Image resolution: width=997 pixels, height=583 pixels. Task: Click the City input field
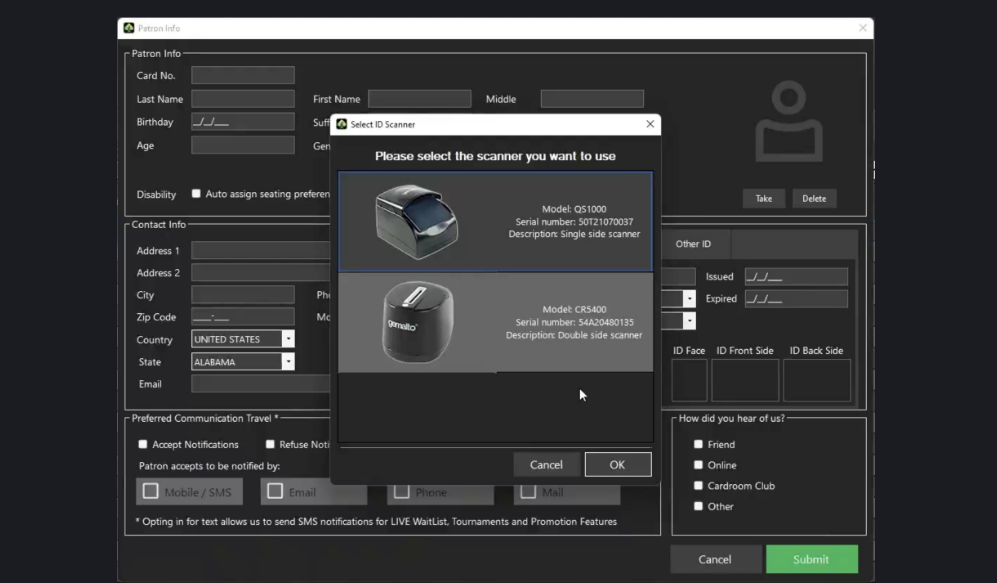click(x=243, y=294)
